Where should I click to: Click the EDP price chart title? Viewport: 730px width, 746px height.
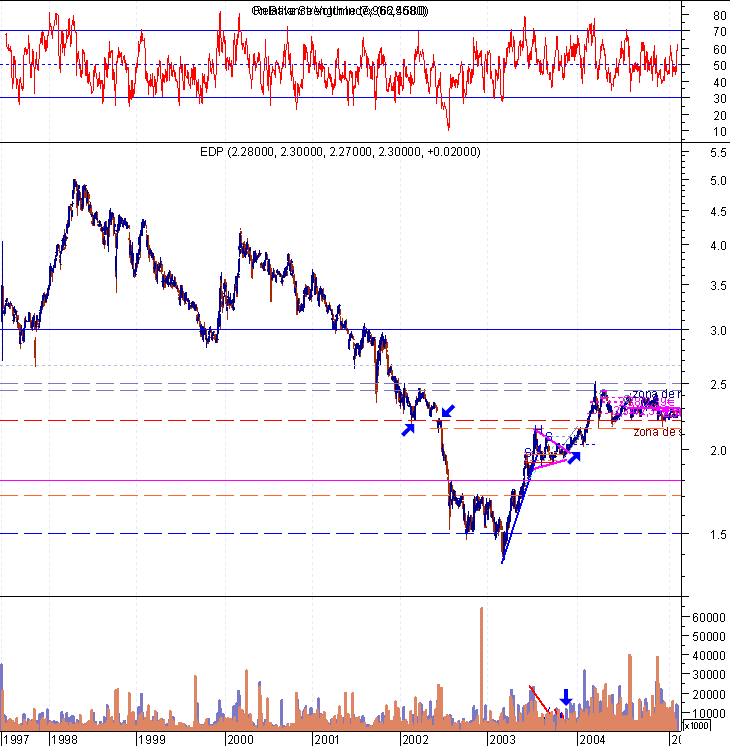340,152
